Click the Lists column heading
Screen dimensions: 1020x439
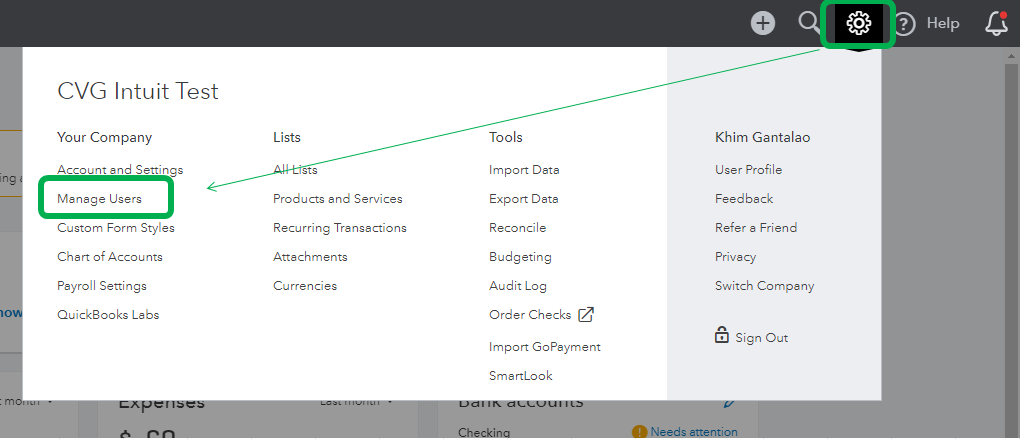tap(287, 137)
